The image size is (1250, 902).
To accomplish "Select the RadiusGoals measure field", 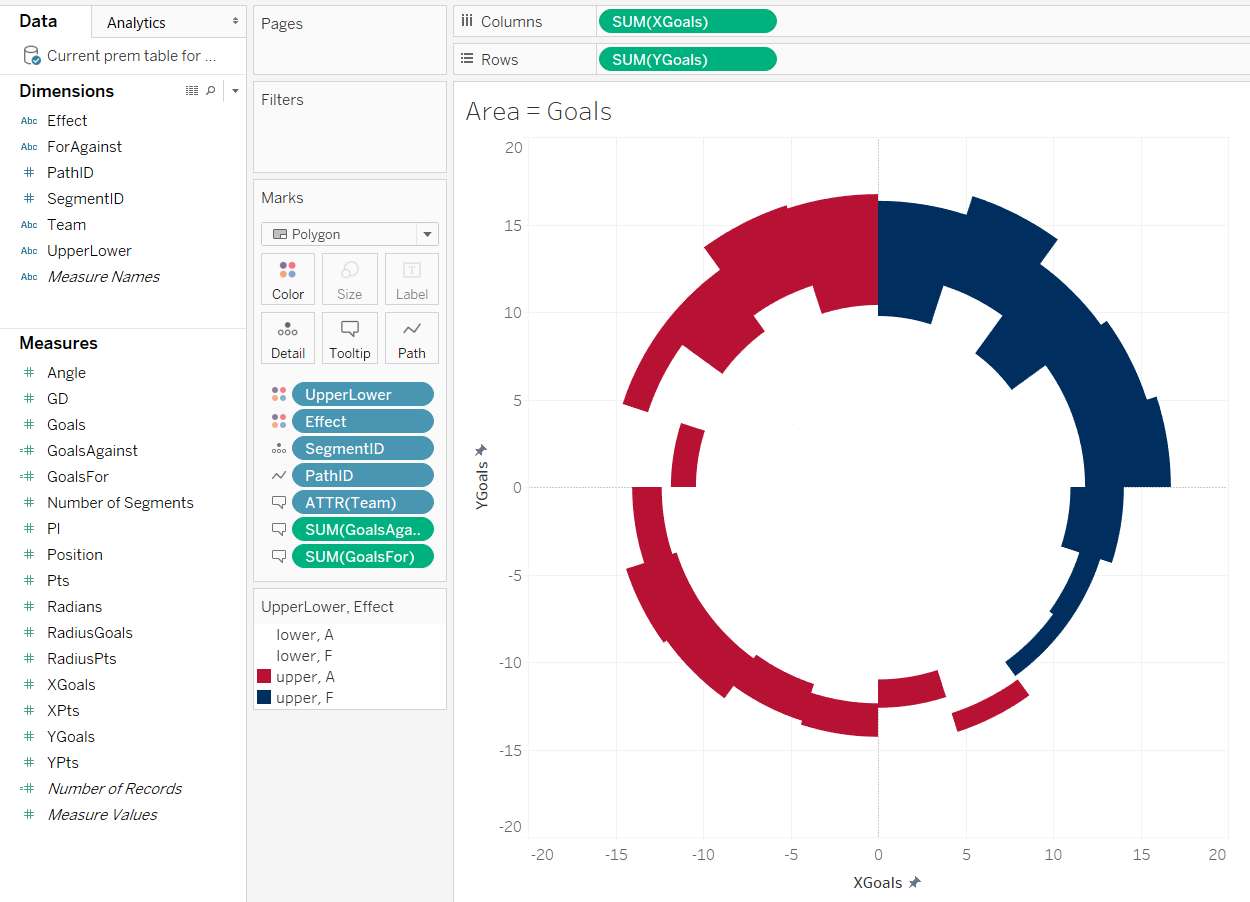I will pos(90,632).
